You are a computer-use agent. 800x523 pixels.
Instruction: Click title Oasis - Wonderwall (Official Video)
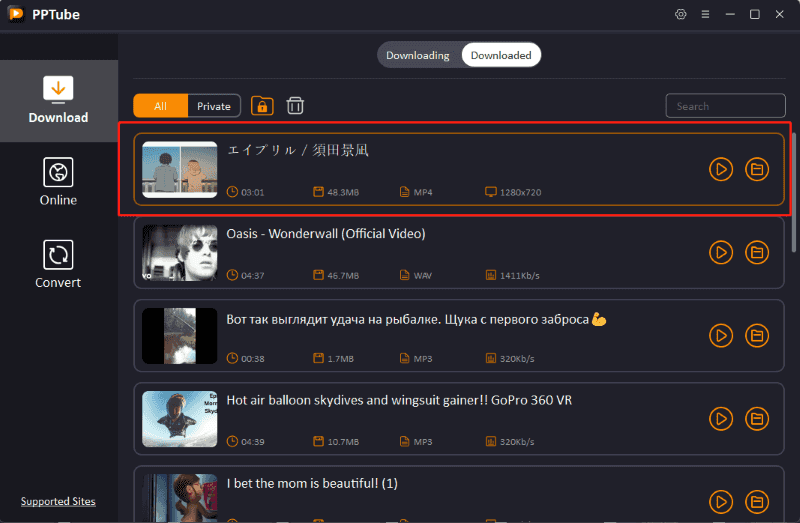(x=326, y=234)
